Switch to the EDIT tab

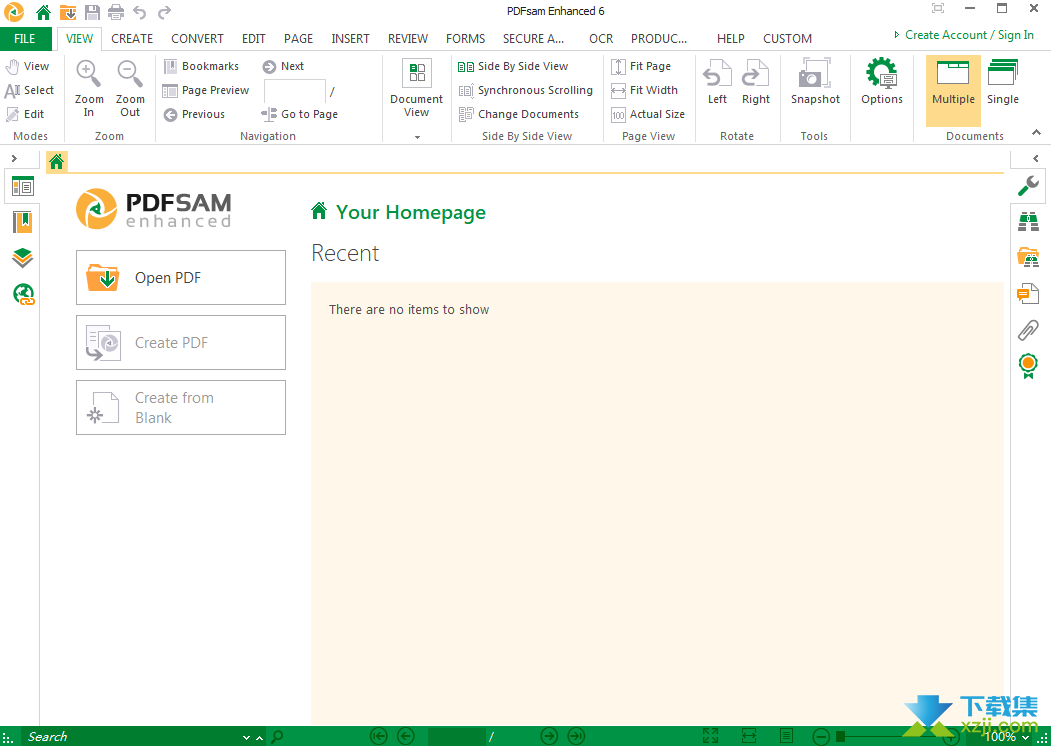coord(253,39)
